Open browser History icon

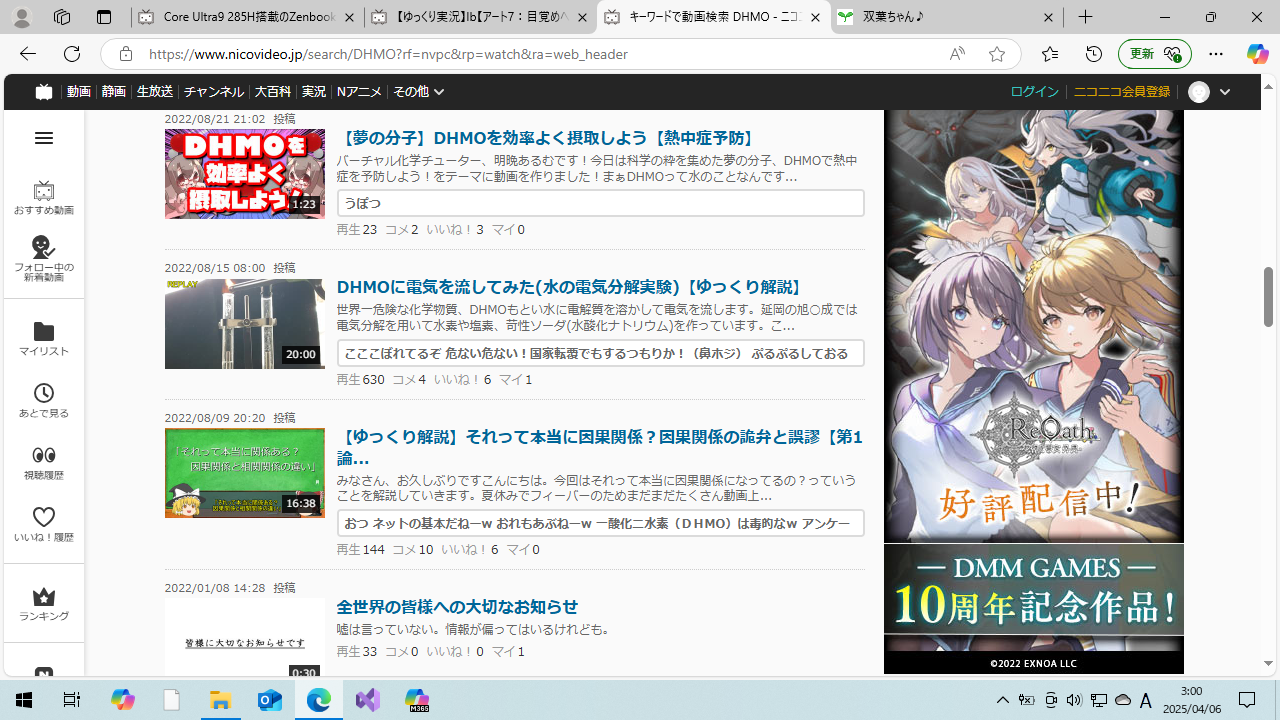1093,54
